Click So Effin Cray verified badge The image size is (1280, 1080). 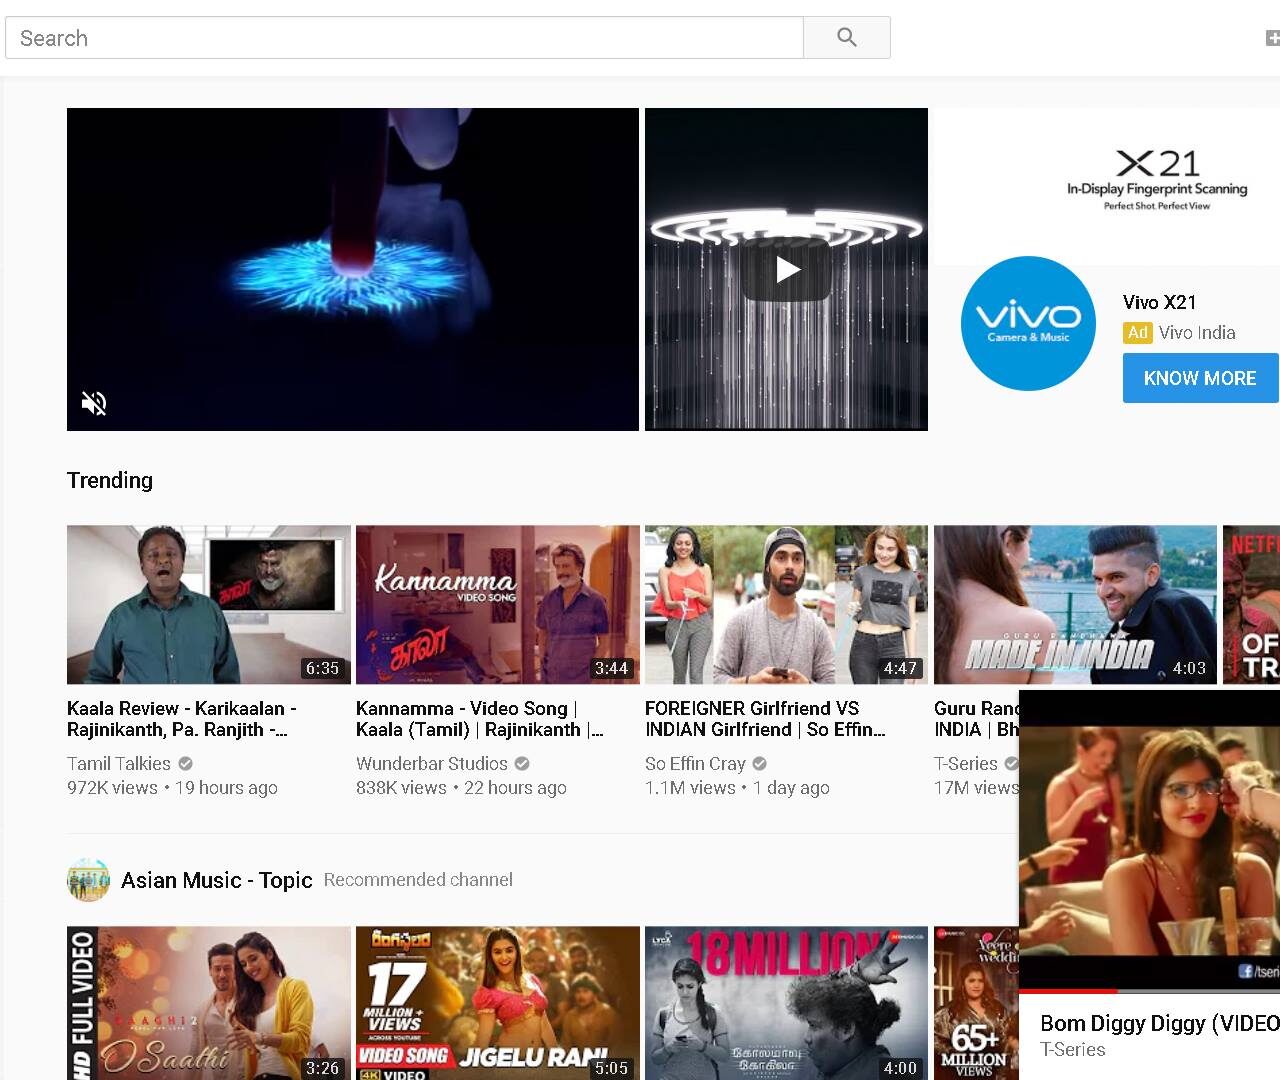click(x=760, y=764)
